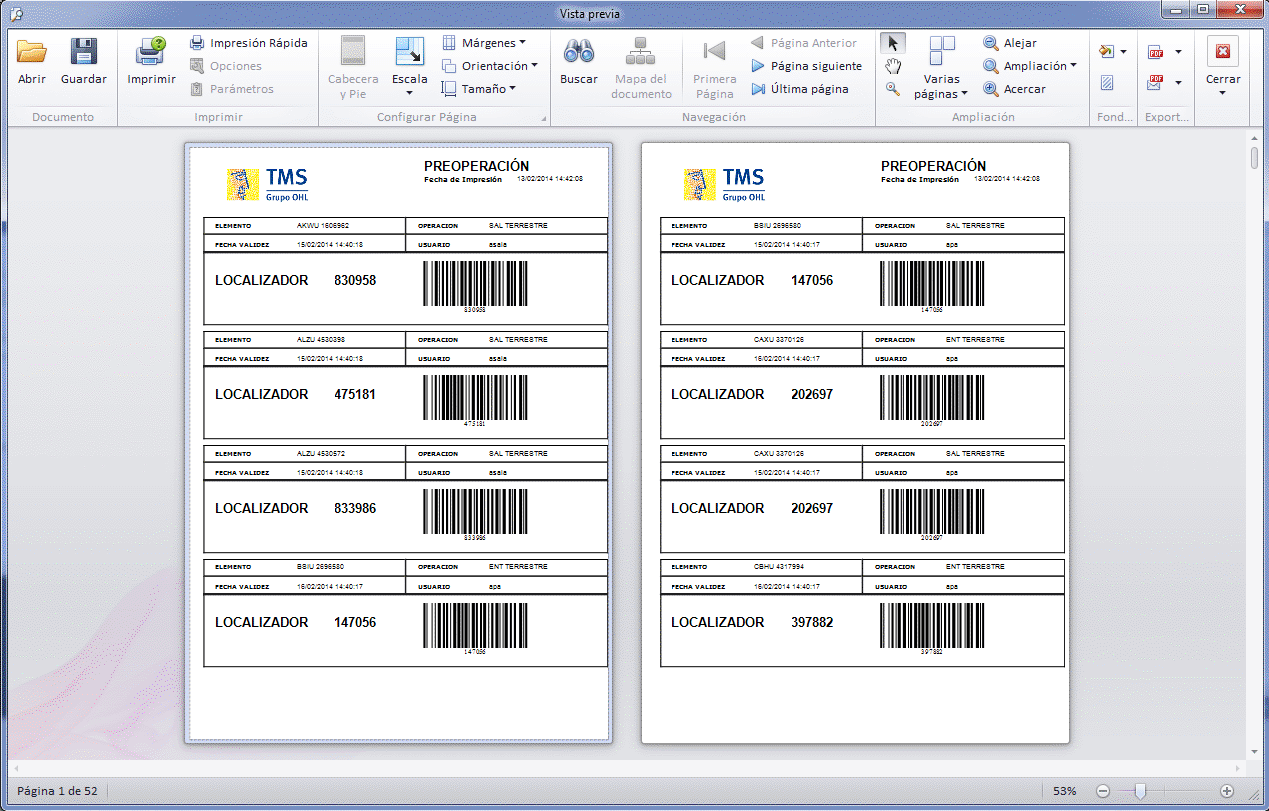Click the vertical scrollbar thumb

(x=1255, y=158)
